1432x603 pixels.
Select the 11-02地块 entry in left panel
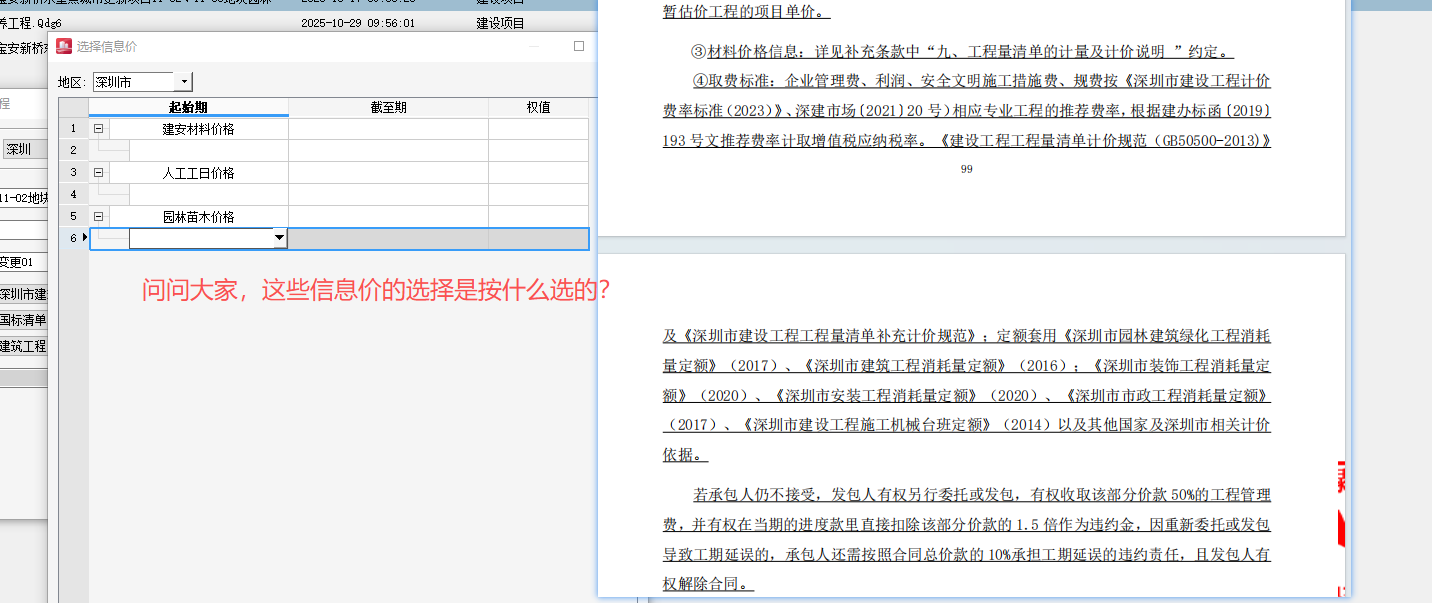[x=20, y=198]
